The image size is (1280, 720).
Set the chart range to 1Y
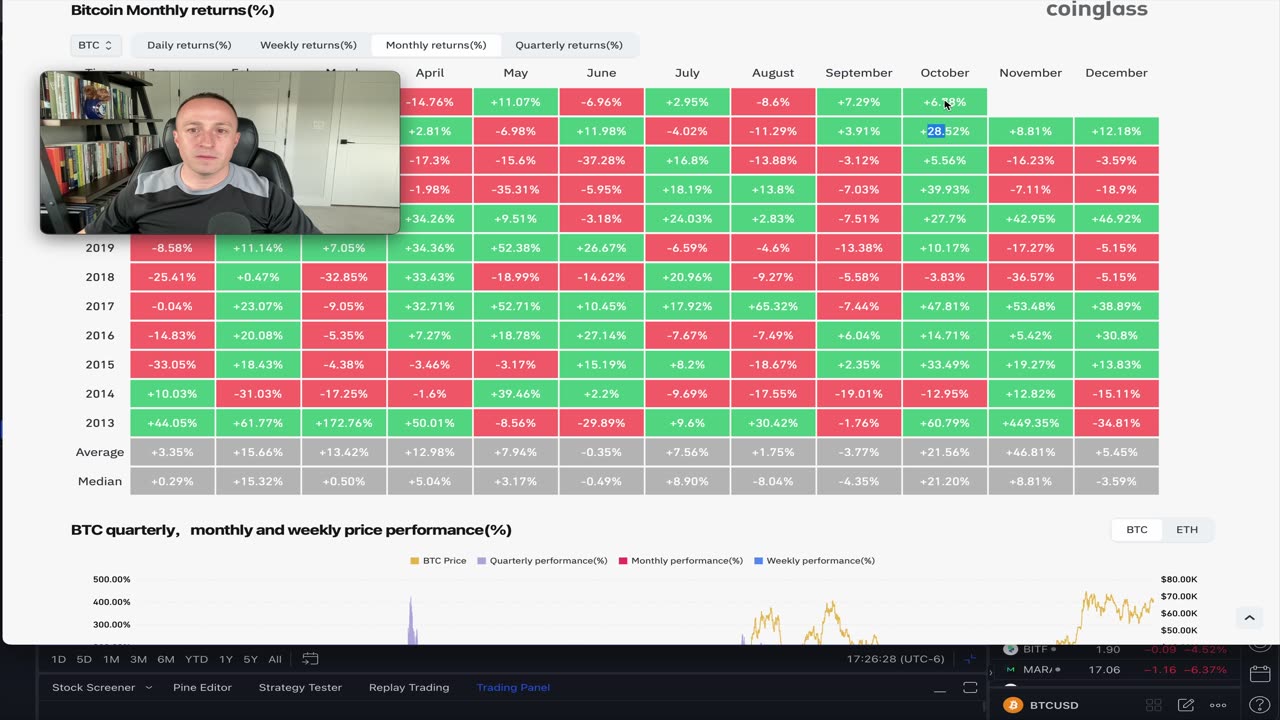click(x=226, y=659)
